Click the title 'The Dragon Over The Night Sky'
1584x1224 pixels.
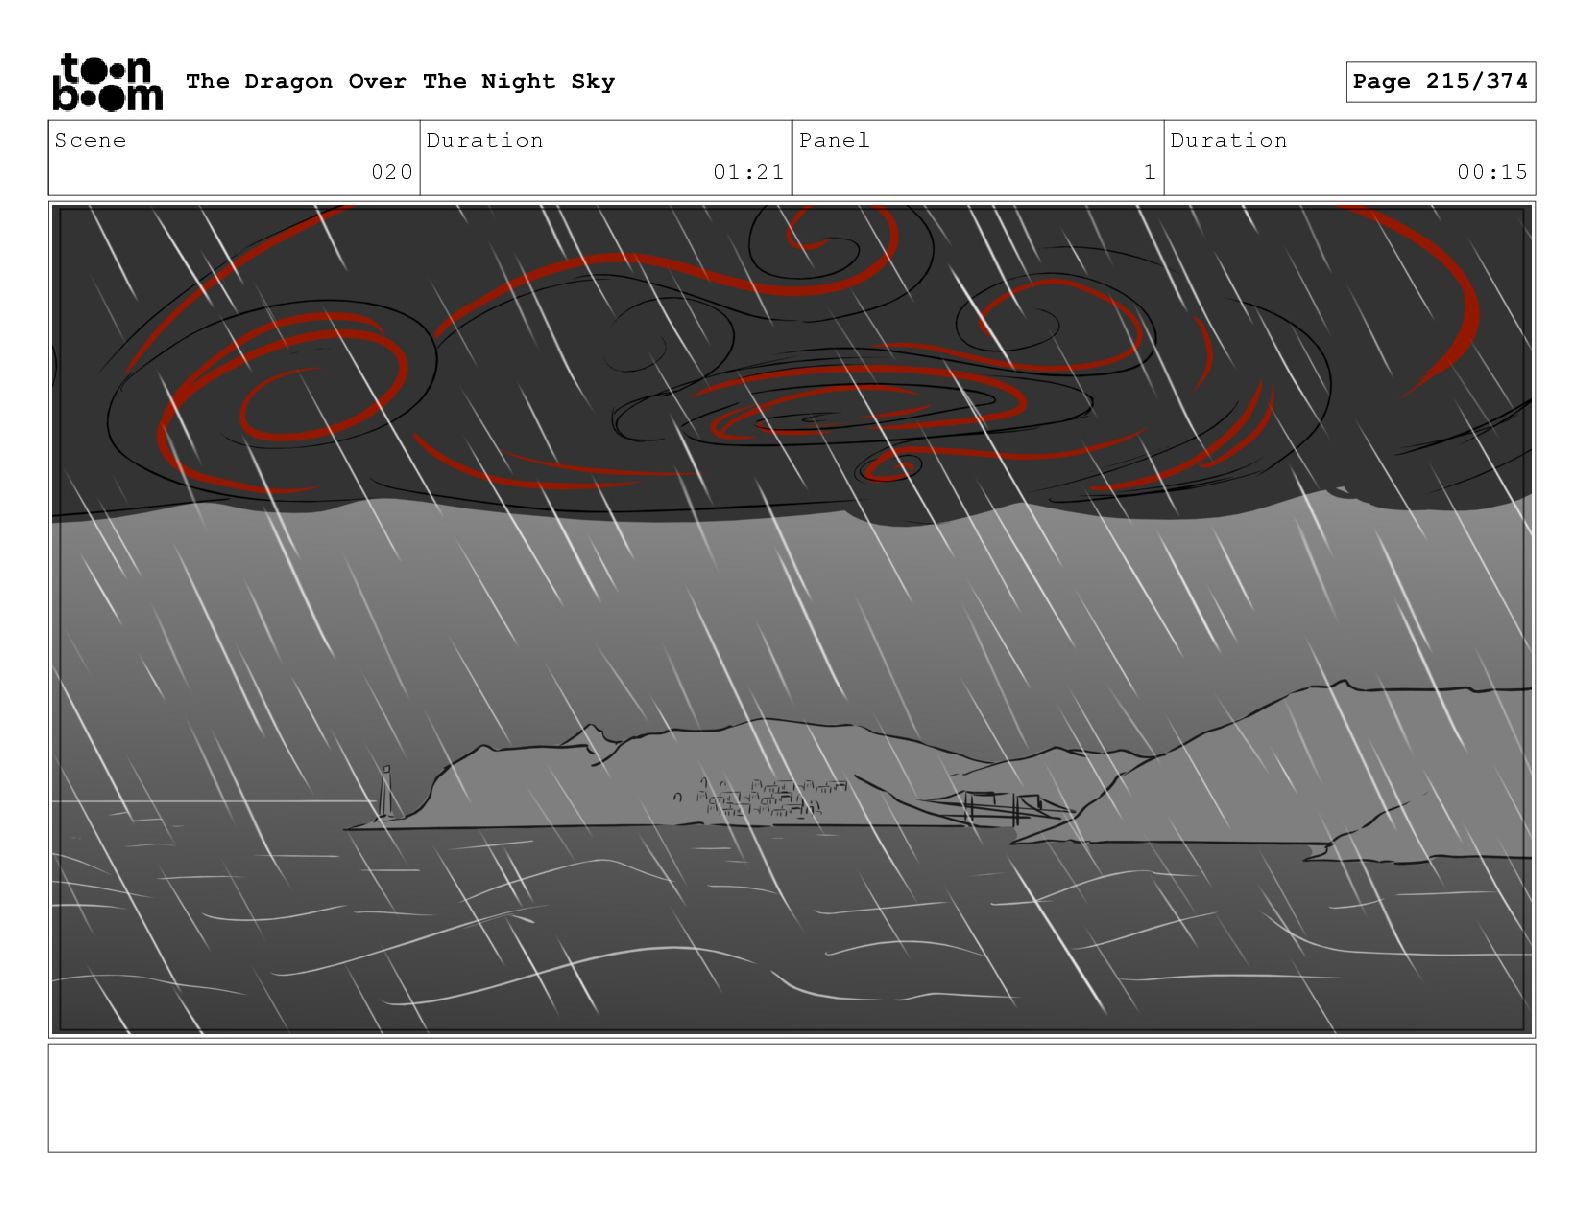400,82
